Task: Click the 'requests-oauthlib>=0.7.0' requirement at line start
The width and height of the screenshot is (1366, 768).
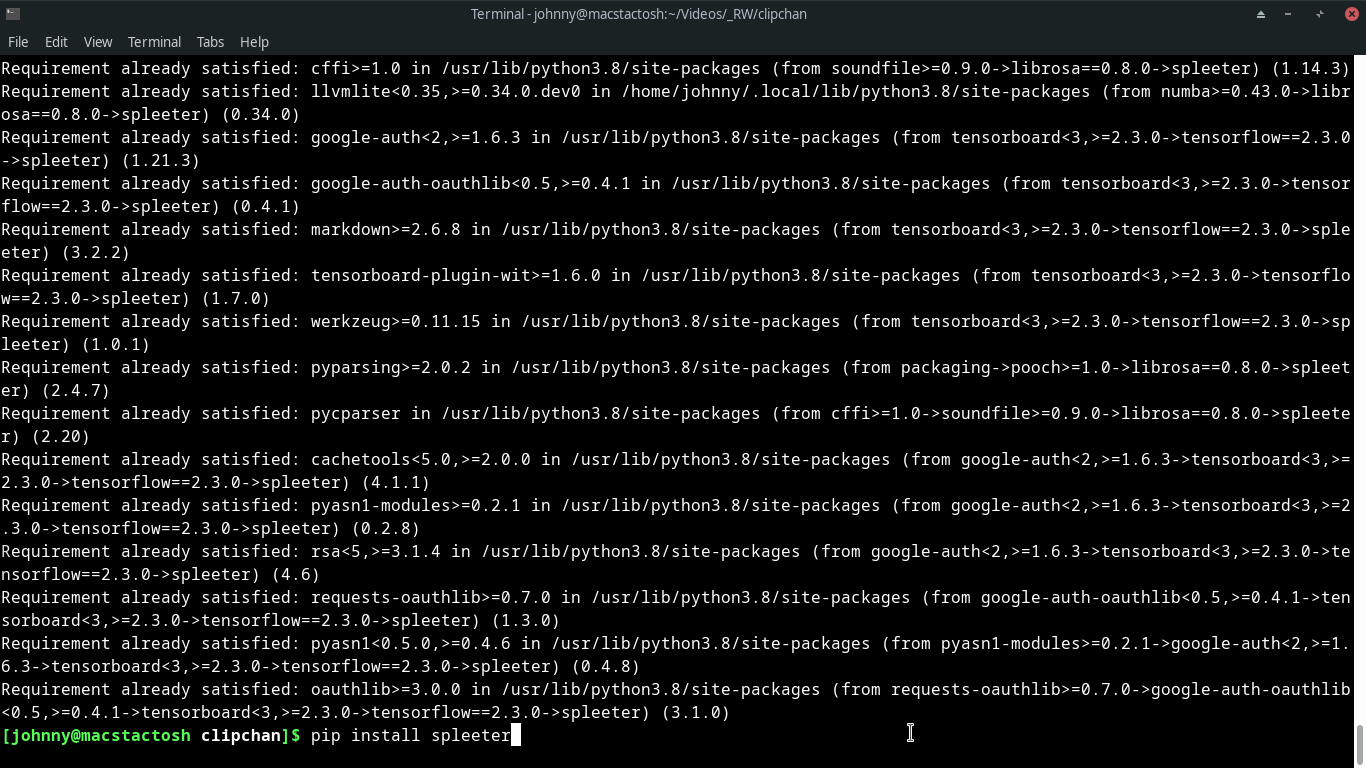Action: coord(431,598)
